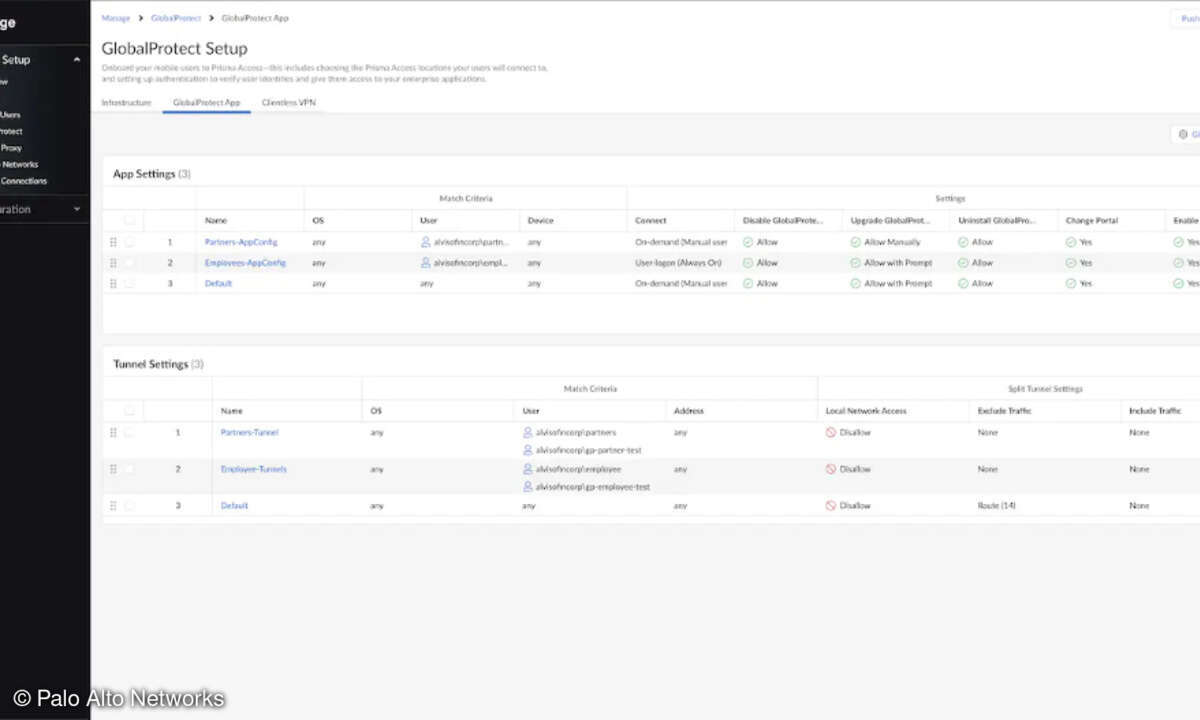Click user icon beside alvisofincorp\partners in tunnels
The image size is (1200, 720).
pyautogui.click(x=528, y=433)
